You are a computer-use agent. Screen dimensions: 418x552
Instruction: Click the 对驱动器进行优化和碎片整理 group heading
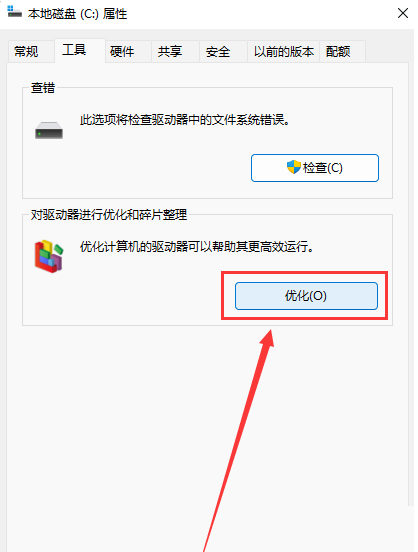(x=109, y=214)
